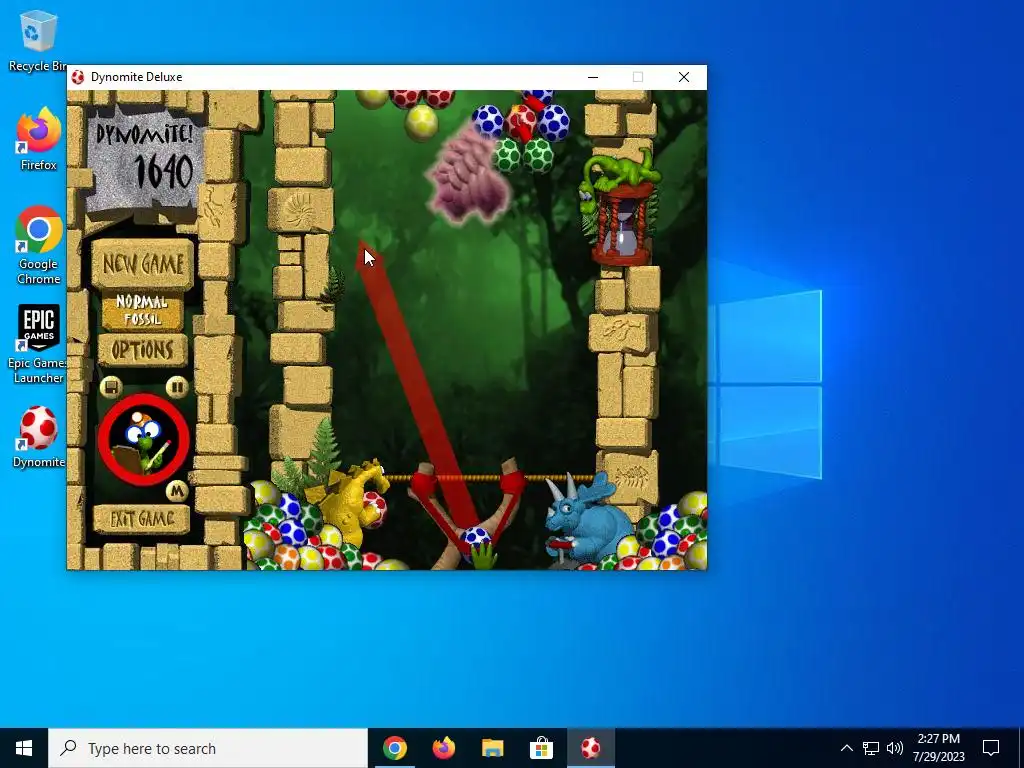The width and height of the screenshot is (1024, 768).
Task: Click Dynomite app icon in taskbar
Action: pyautogui.click(x=590, y=748)
